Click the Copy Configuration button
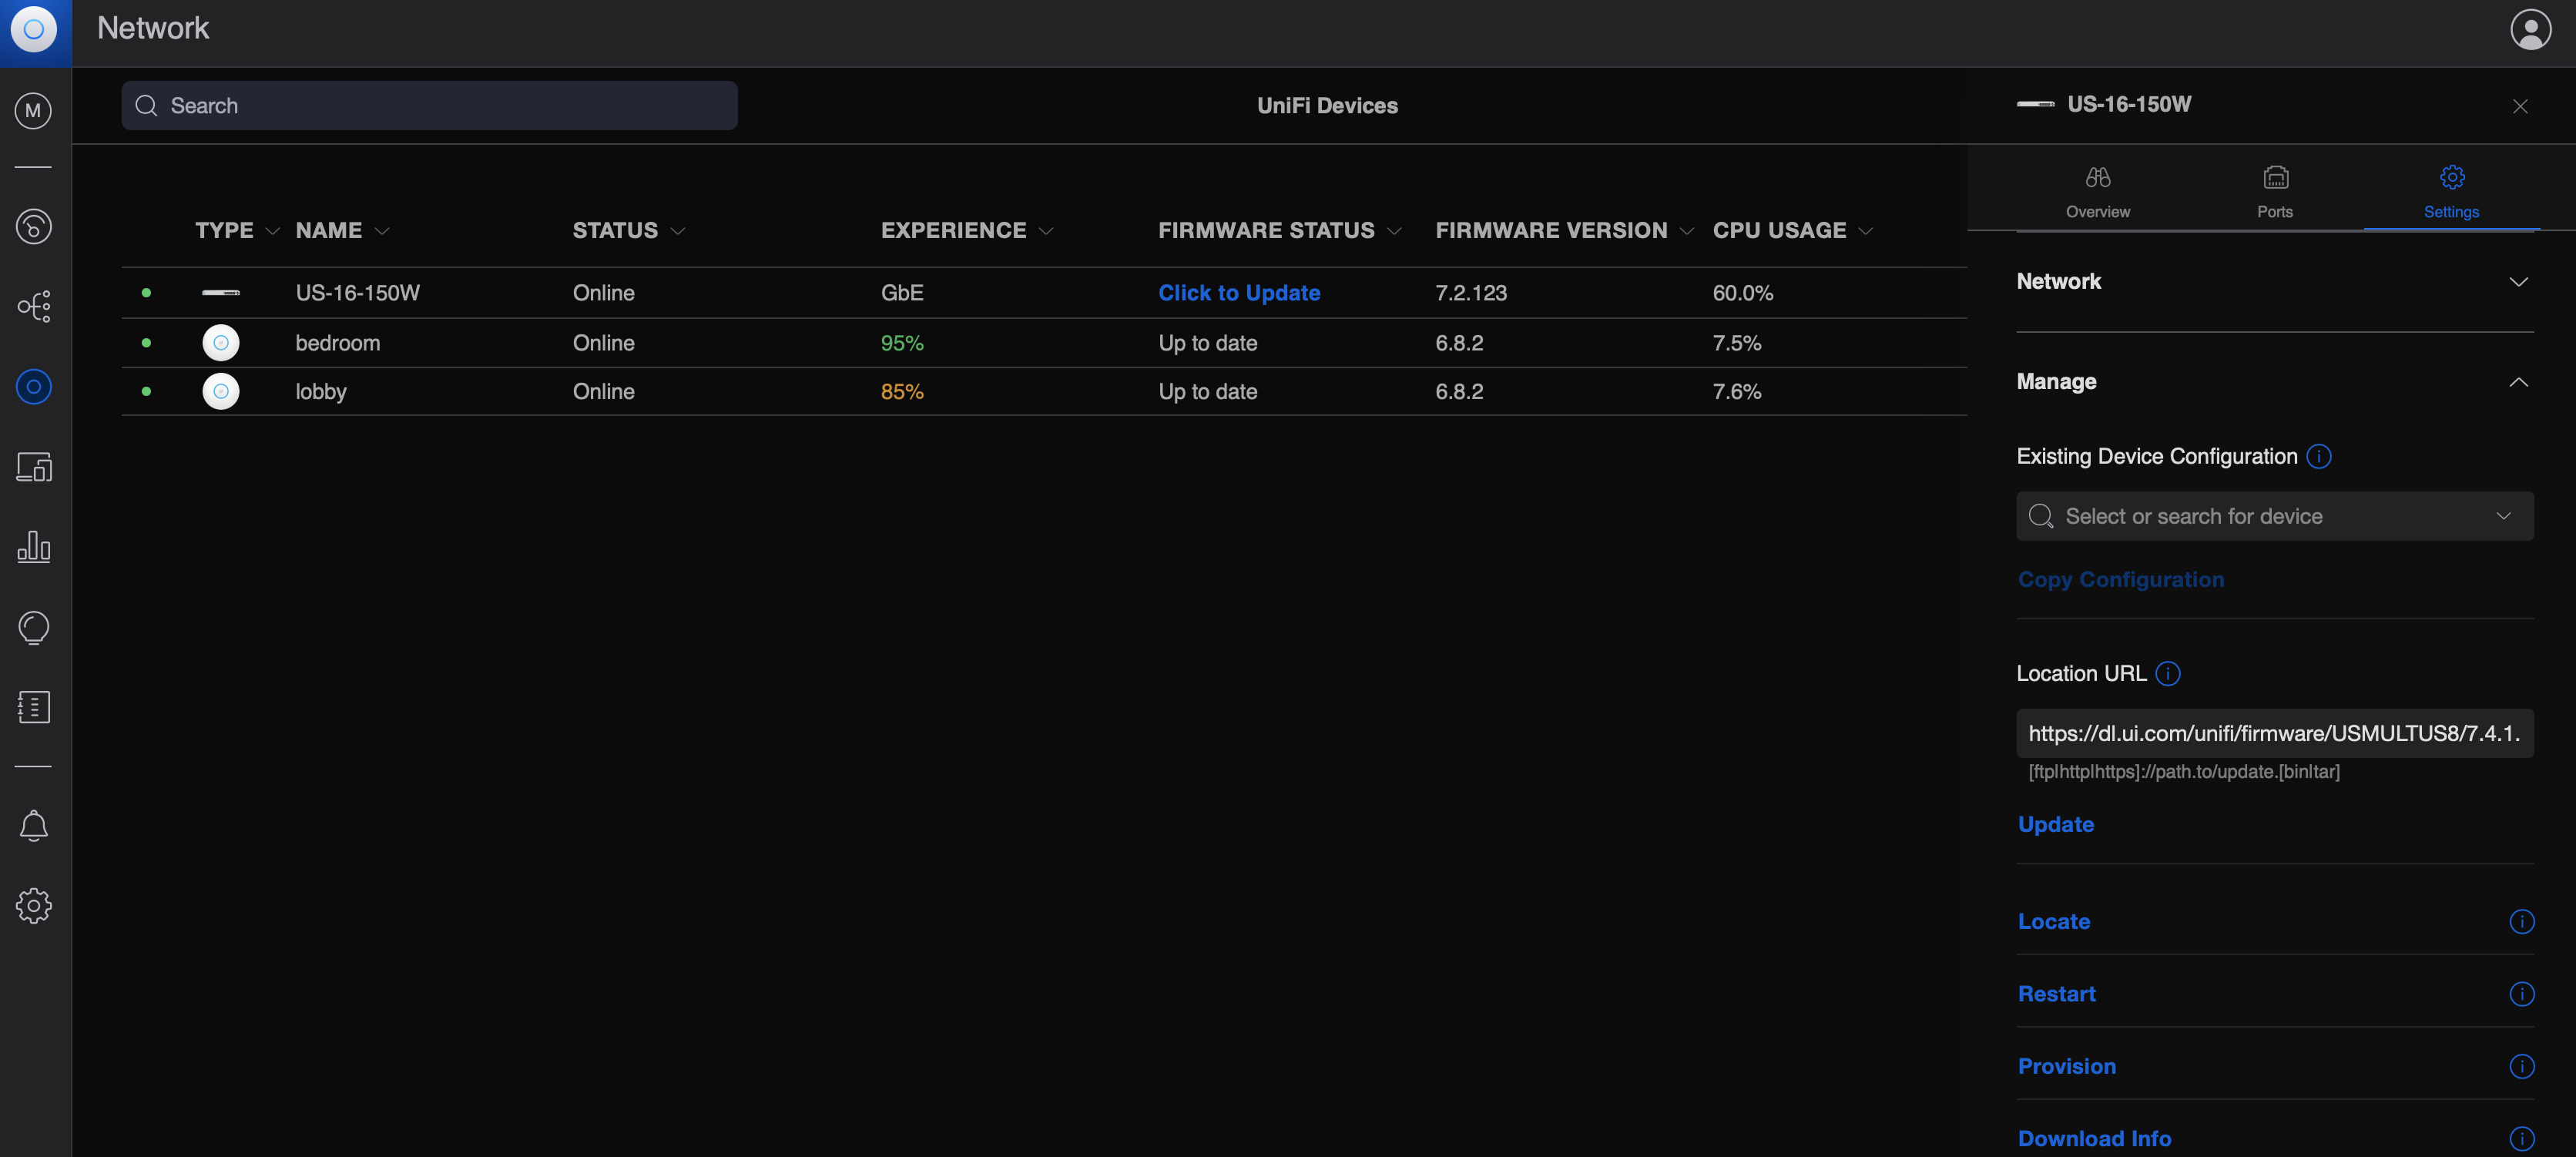2576x1157 pixels. point(2120,580)
